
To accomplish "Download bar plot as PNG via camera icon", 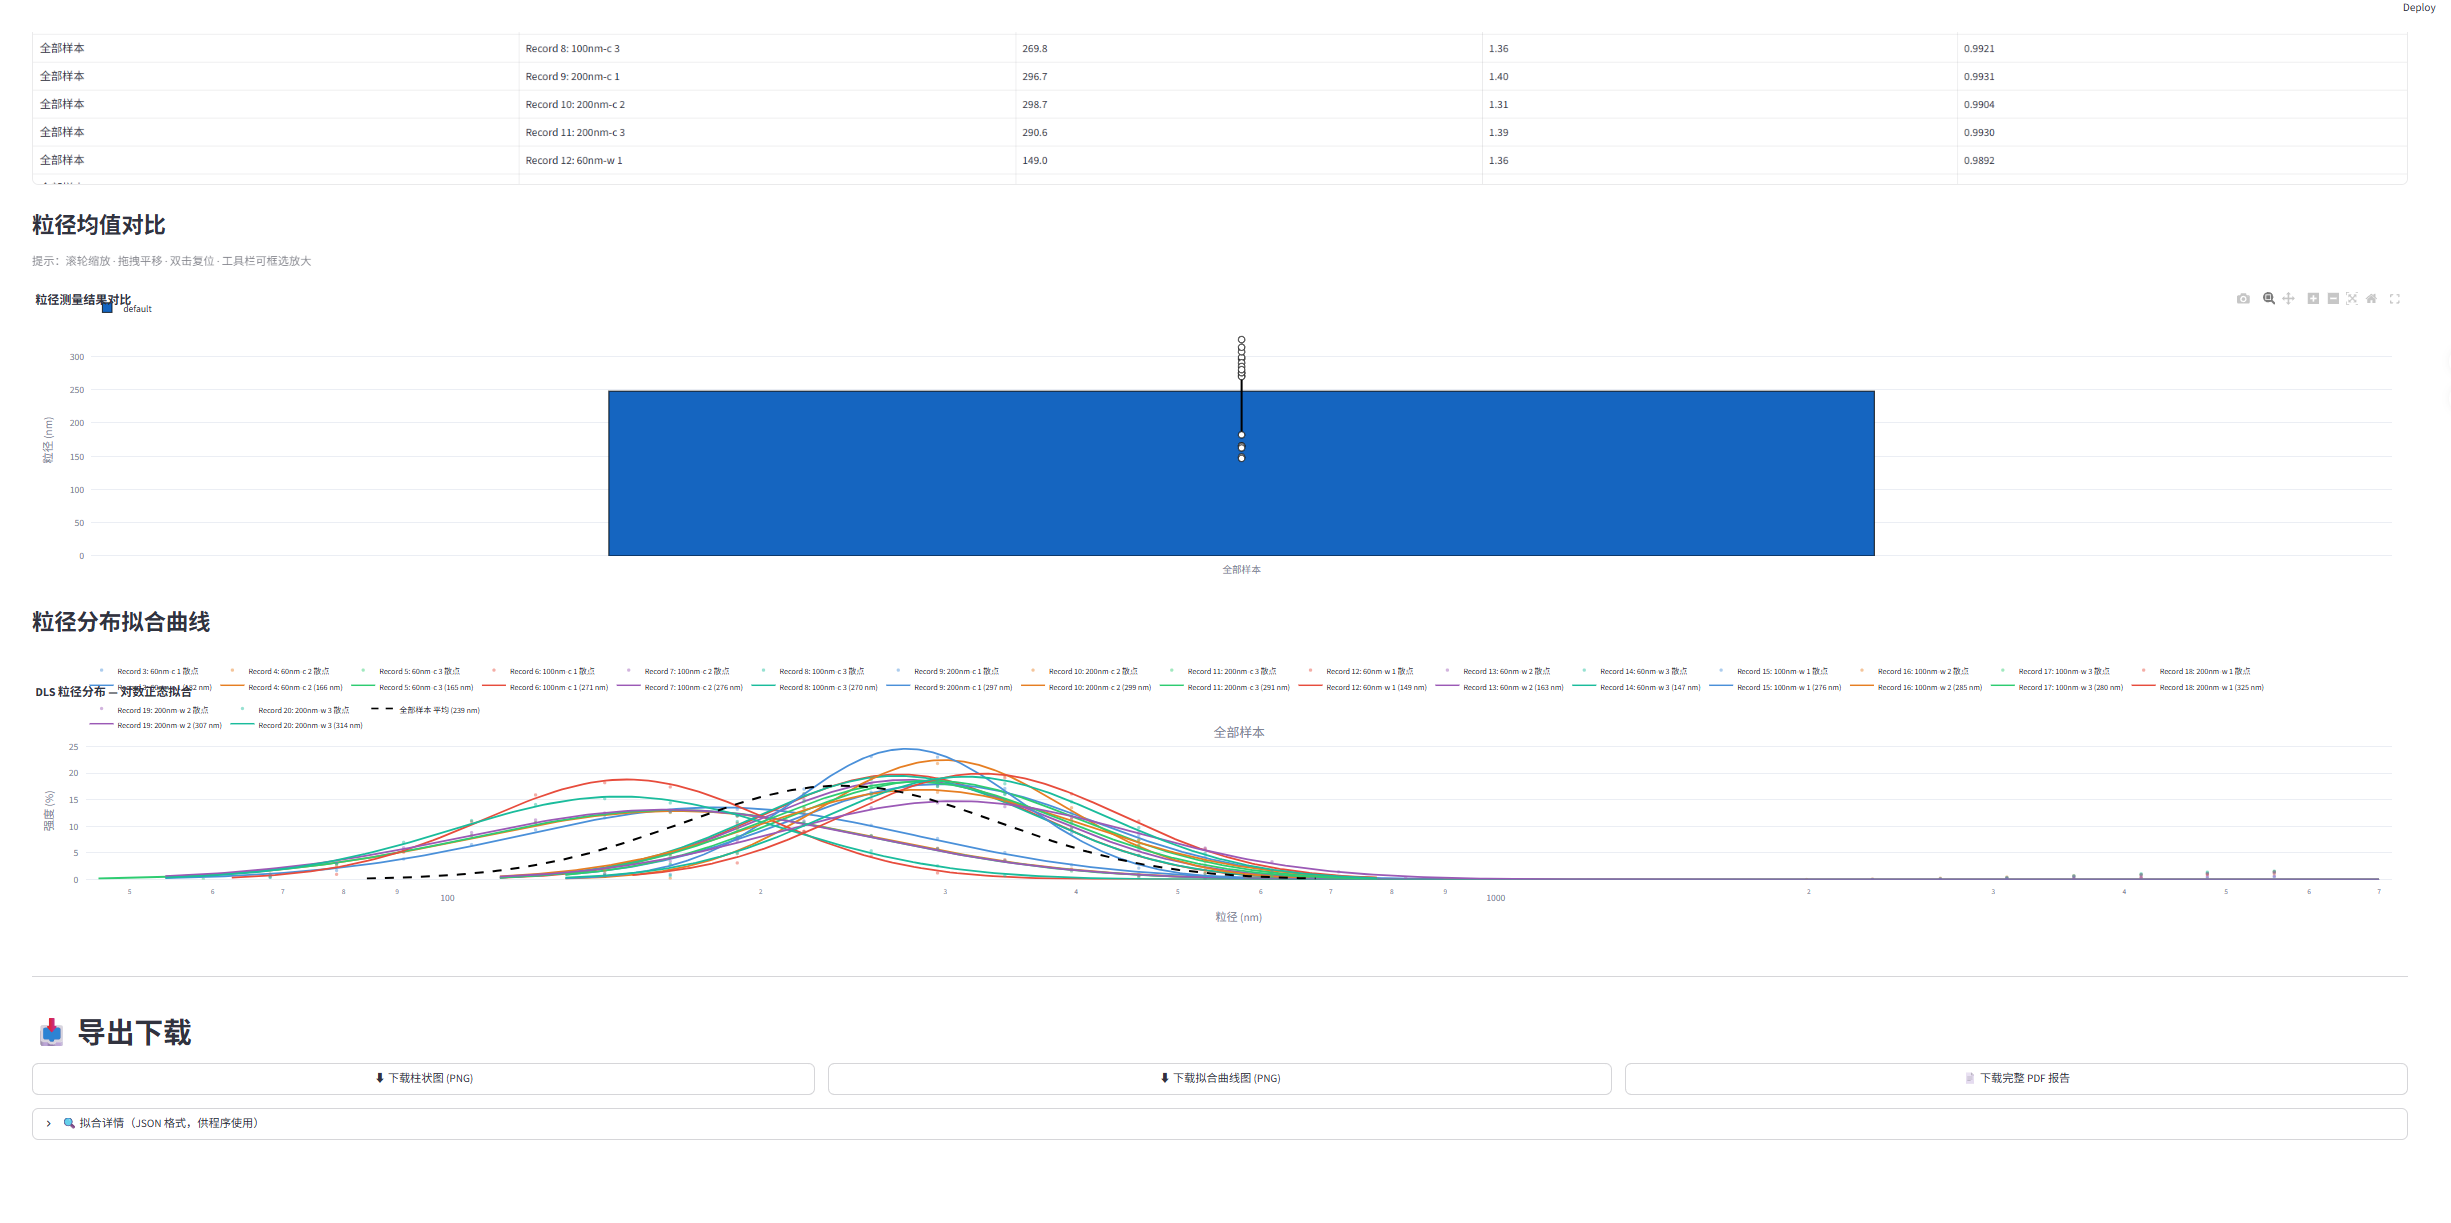I will pyautogui.click(x=2243, y=299).
